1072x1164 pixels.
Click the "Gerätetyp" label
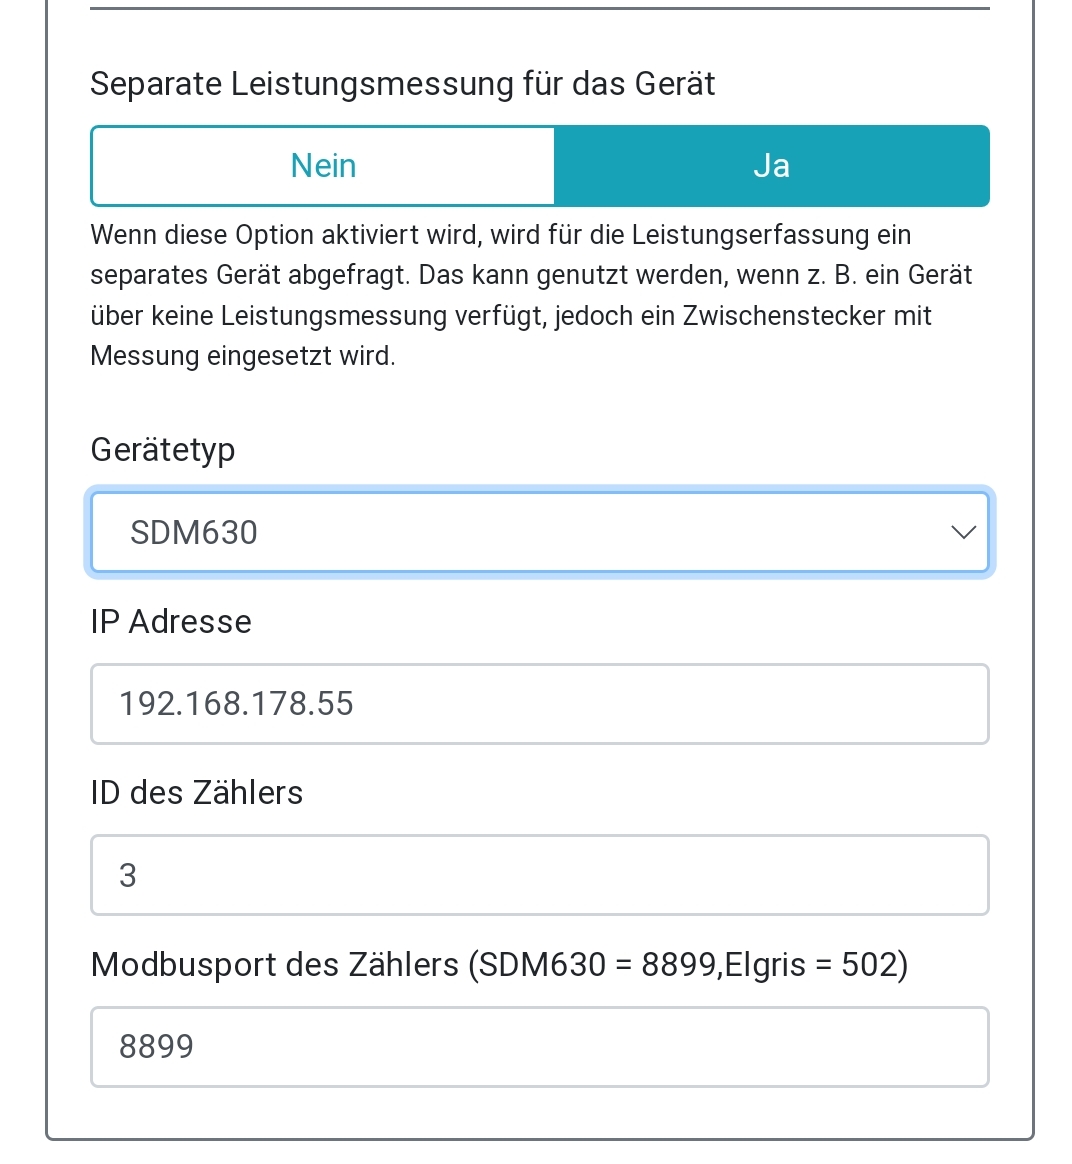click(163, 450)
